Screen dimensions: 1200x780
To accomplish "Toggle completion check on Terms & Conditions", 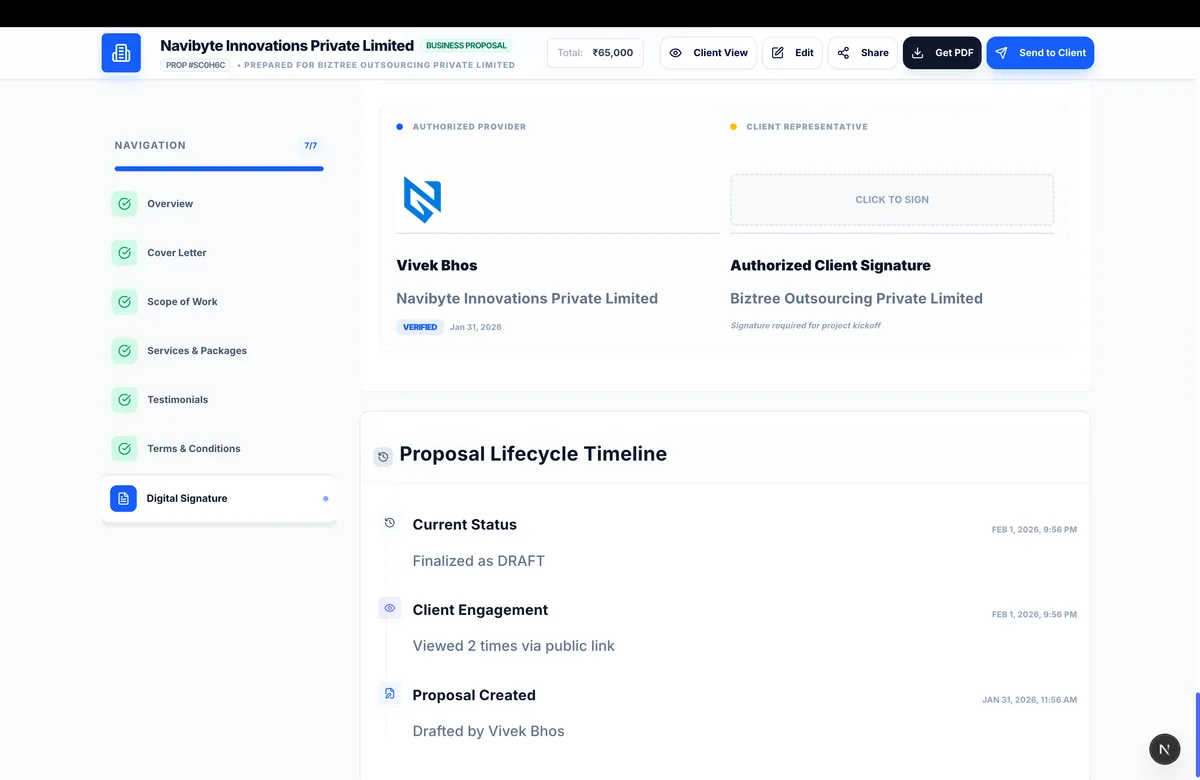I will pos(124,448).
